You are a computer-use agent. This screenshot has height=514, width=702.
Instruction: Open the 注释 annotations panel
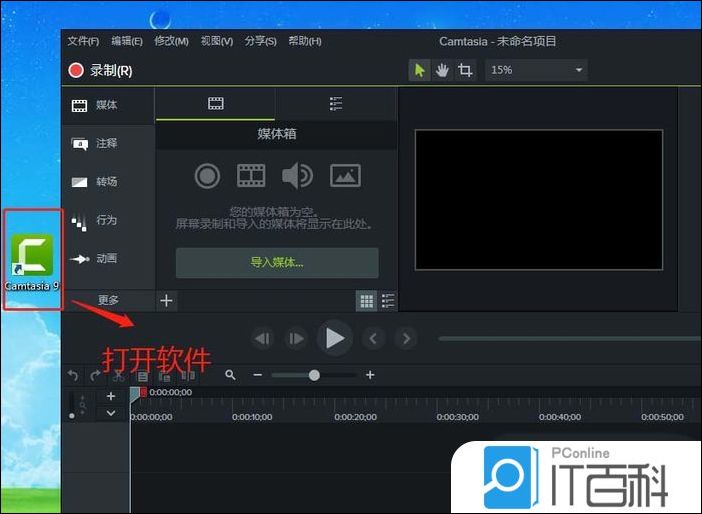point(108,144)
